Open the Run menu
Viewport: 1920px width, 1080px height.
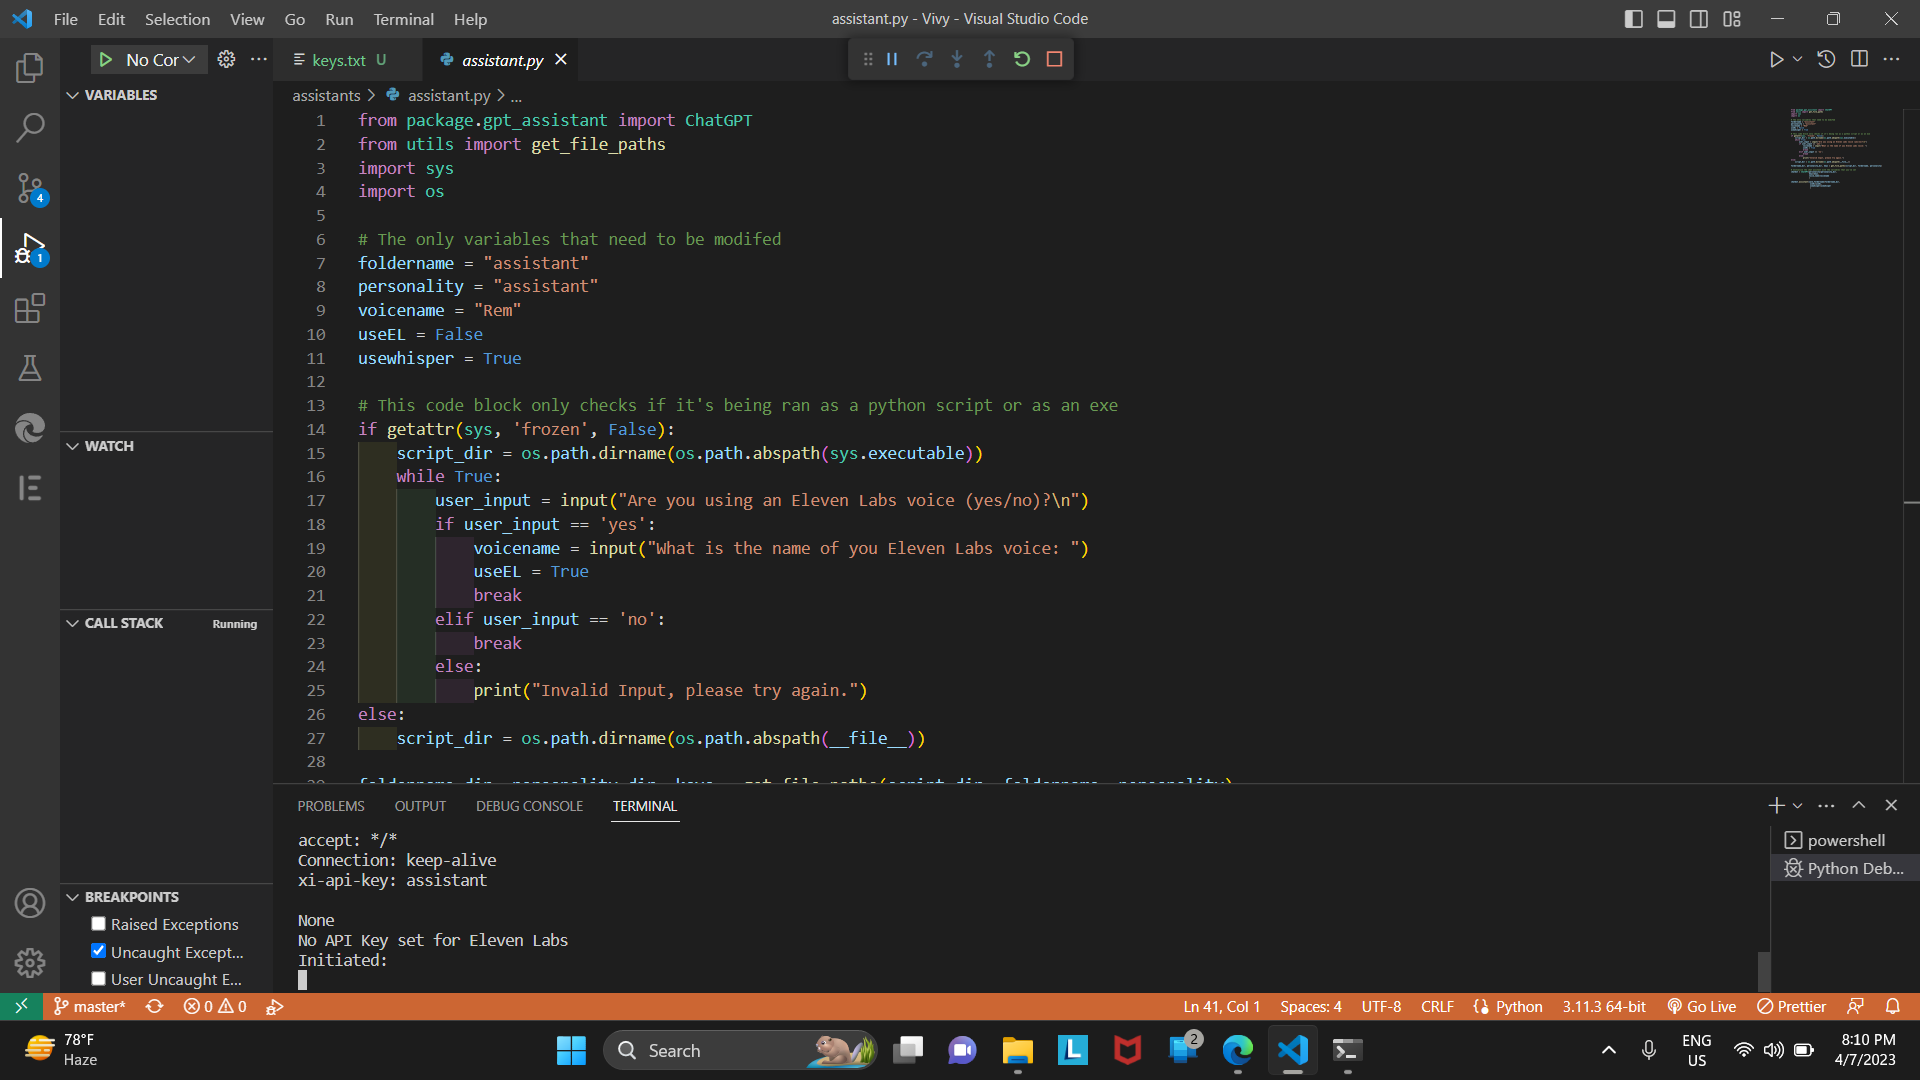[339, 19]
